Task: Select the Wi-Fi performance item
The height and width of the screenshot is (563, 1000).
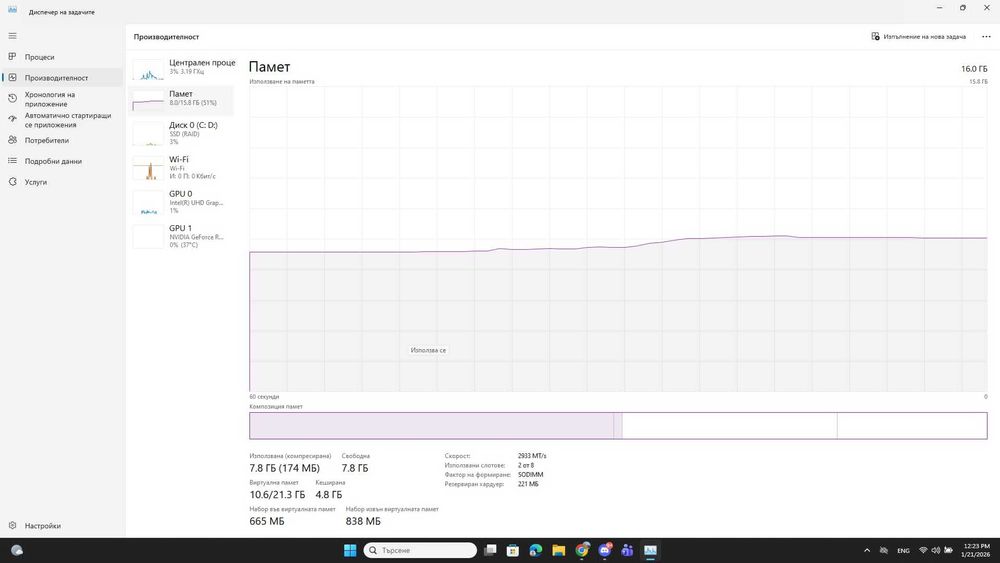Action: [182, 167]
